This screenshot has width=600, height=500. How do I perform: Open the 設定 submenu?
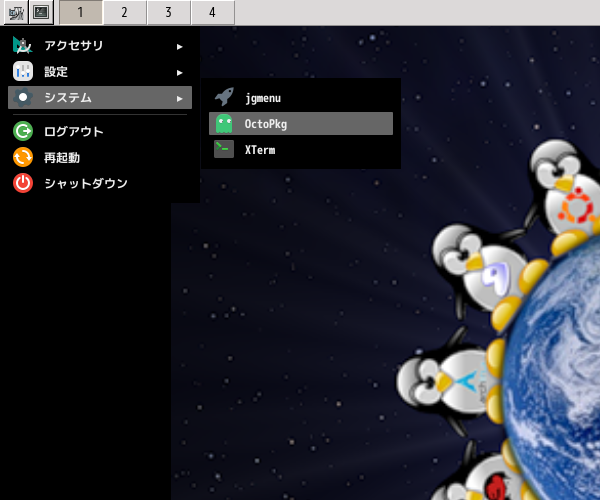click(x=100, y=72)
